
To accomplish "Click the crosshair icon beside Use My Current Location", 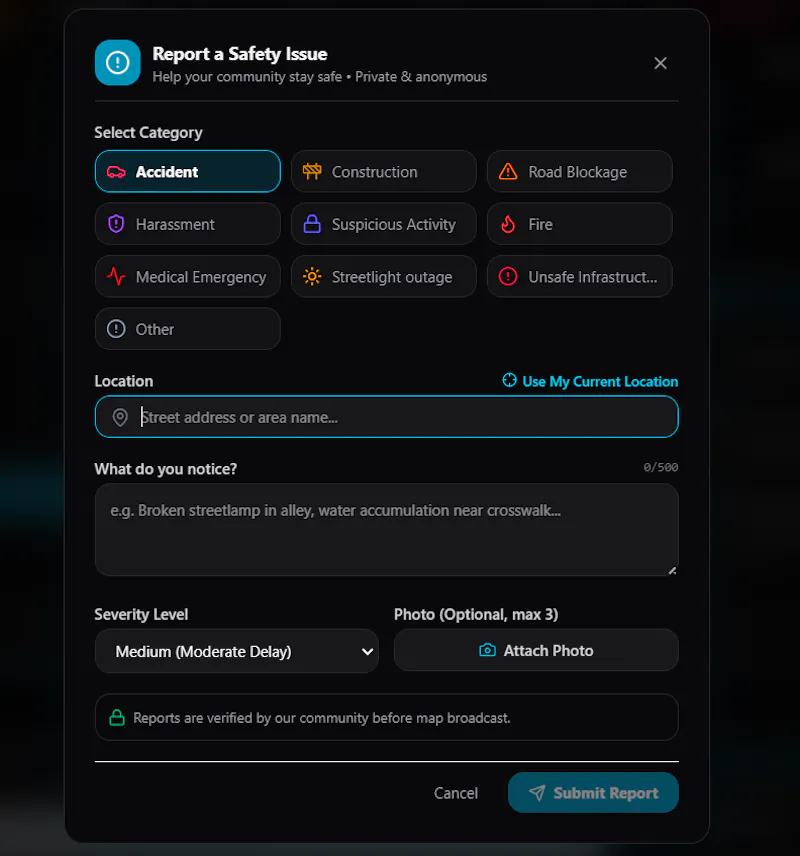I will (509, 380).
